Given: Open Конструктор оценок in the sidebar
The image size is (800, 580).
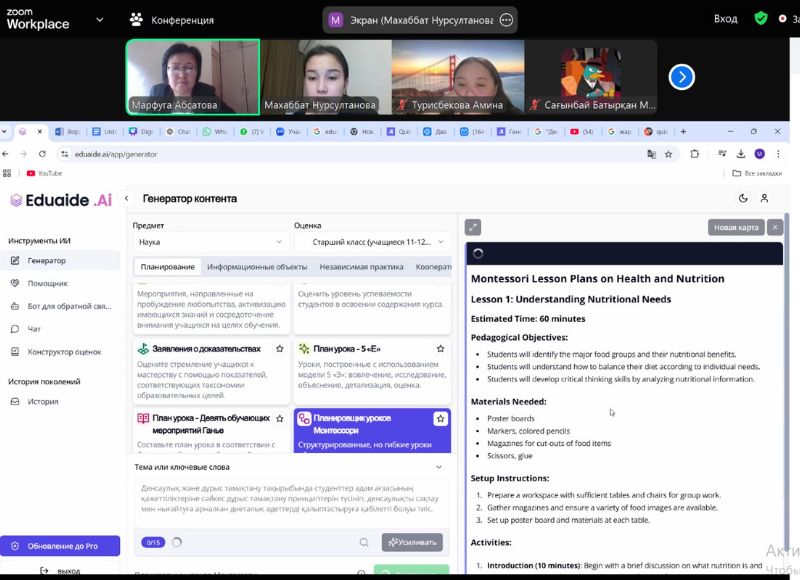Looking at the screenshot, I should 64,352.
